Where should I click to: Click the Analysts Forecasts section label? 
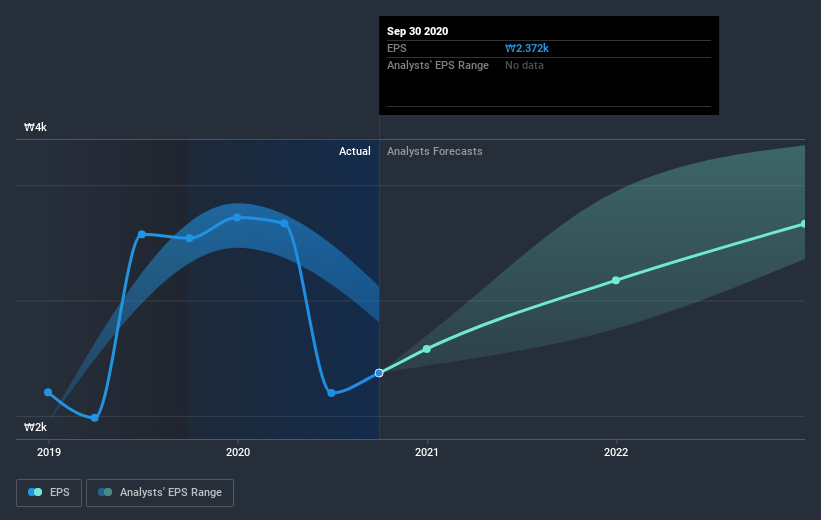pyautogui.click(x=435, y=151)
